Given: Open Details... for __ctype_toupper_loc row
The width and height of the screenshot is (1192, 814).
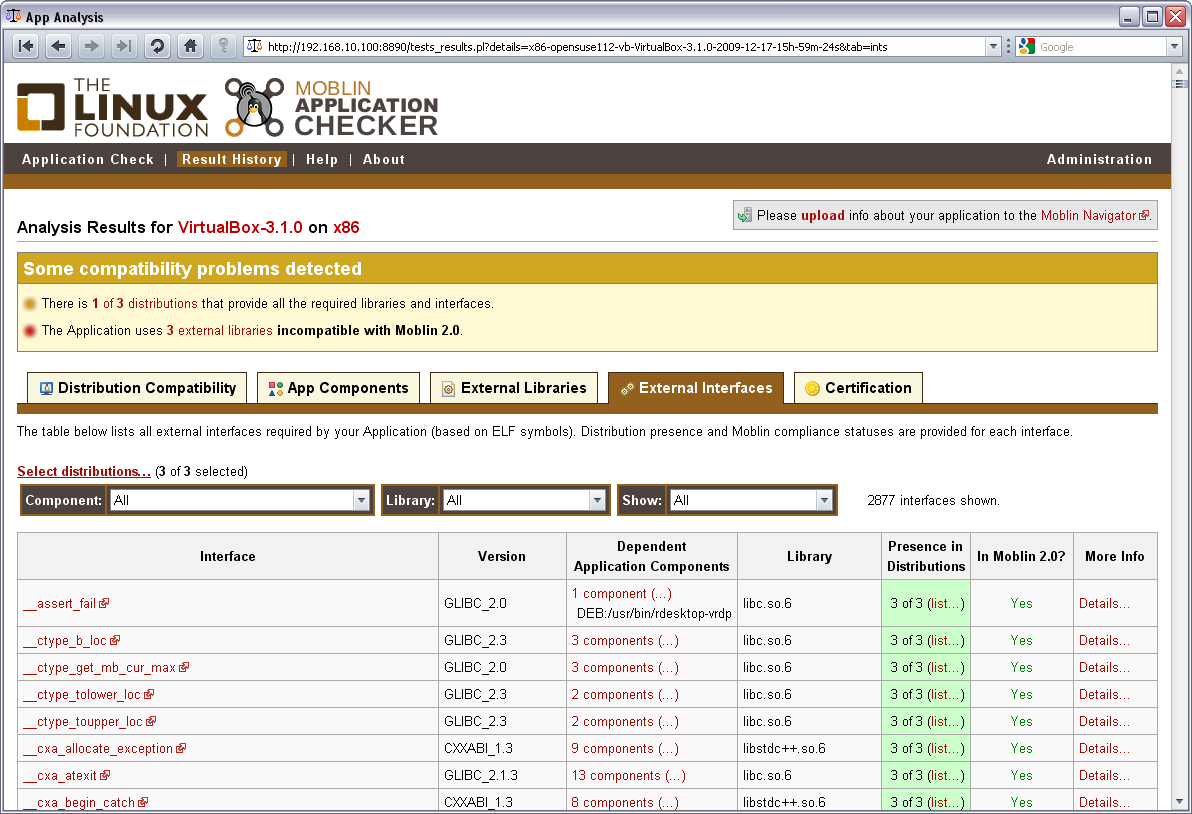Looking at the screenshot, I should coord(1104,721).
